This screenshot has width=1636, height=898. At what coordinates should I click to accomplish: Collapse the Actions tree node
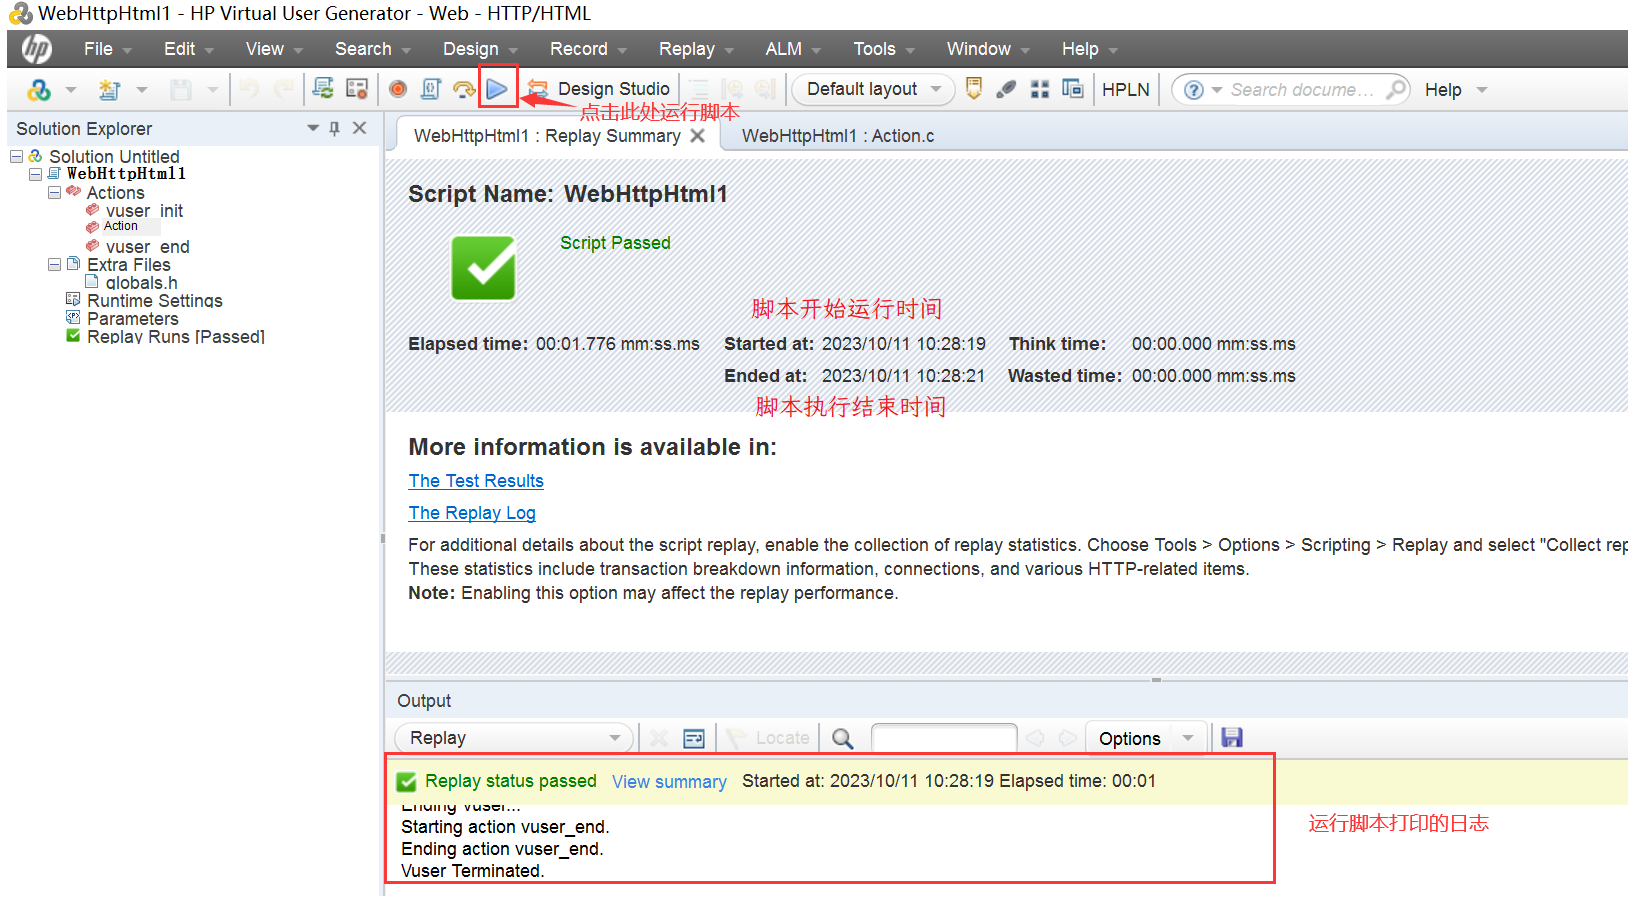pyautogui.click(x=55, y=192)
